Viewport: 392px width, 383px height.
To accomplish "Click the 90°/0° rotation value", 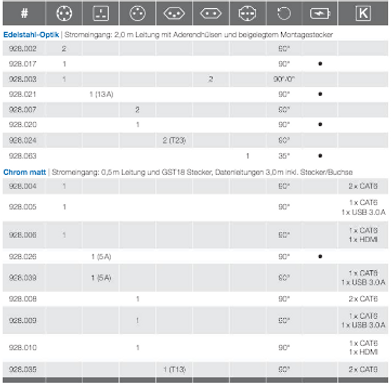I will 284,79.
